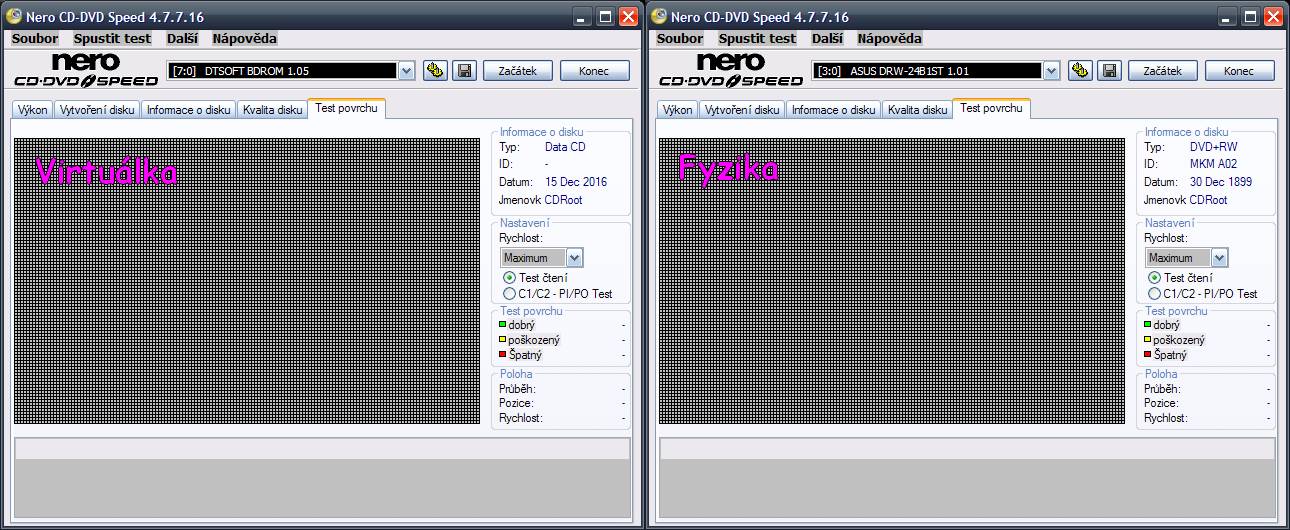
Task: Click "MKM A02" disc ID
Action: pos(1213,164)
